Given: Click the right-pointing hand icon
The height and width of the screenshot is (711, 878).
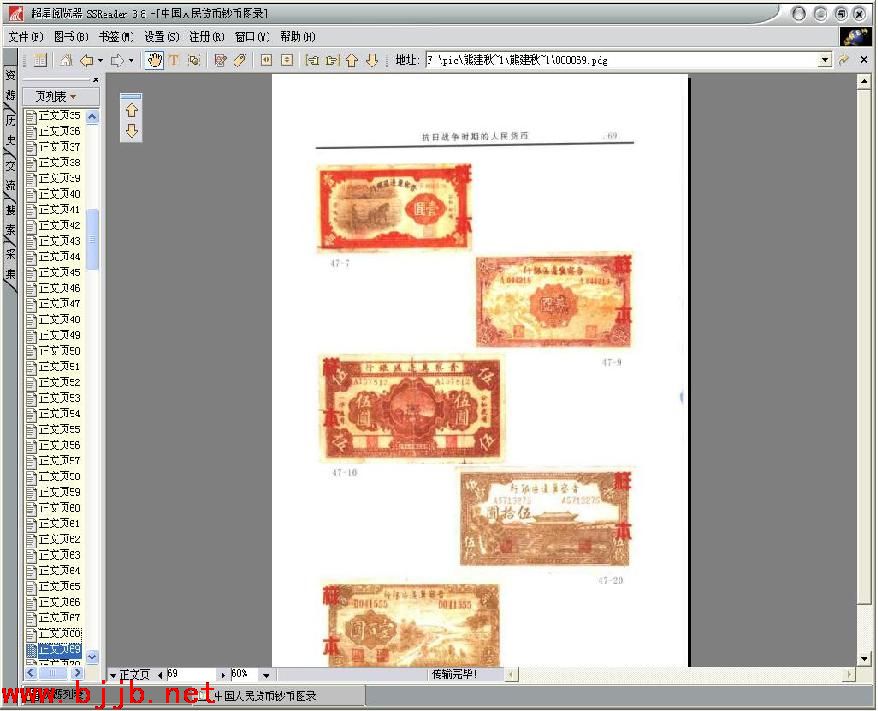Looking at the screenshot, I should pyautogui.click(x=332, y=60).
